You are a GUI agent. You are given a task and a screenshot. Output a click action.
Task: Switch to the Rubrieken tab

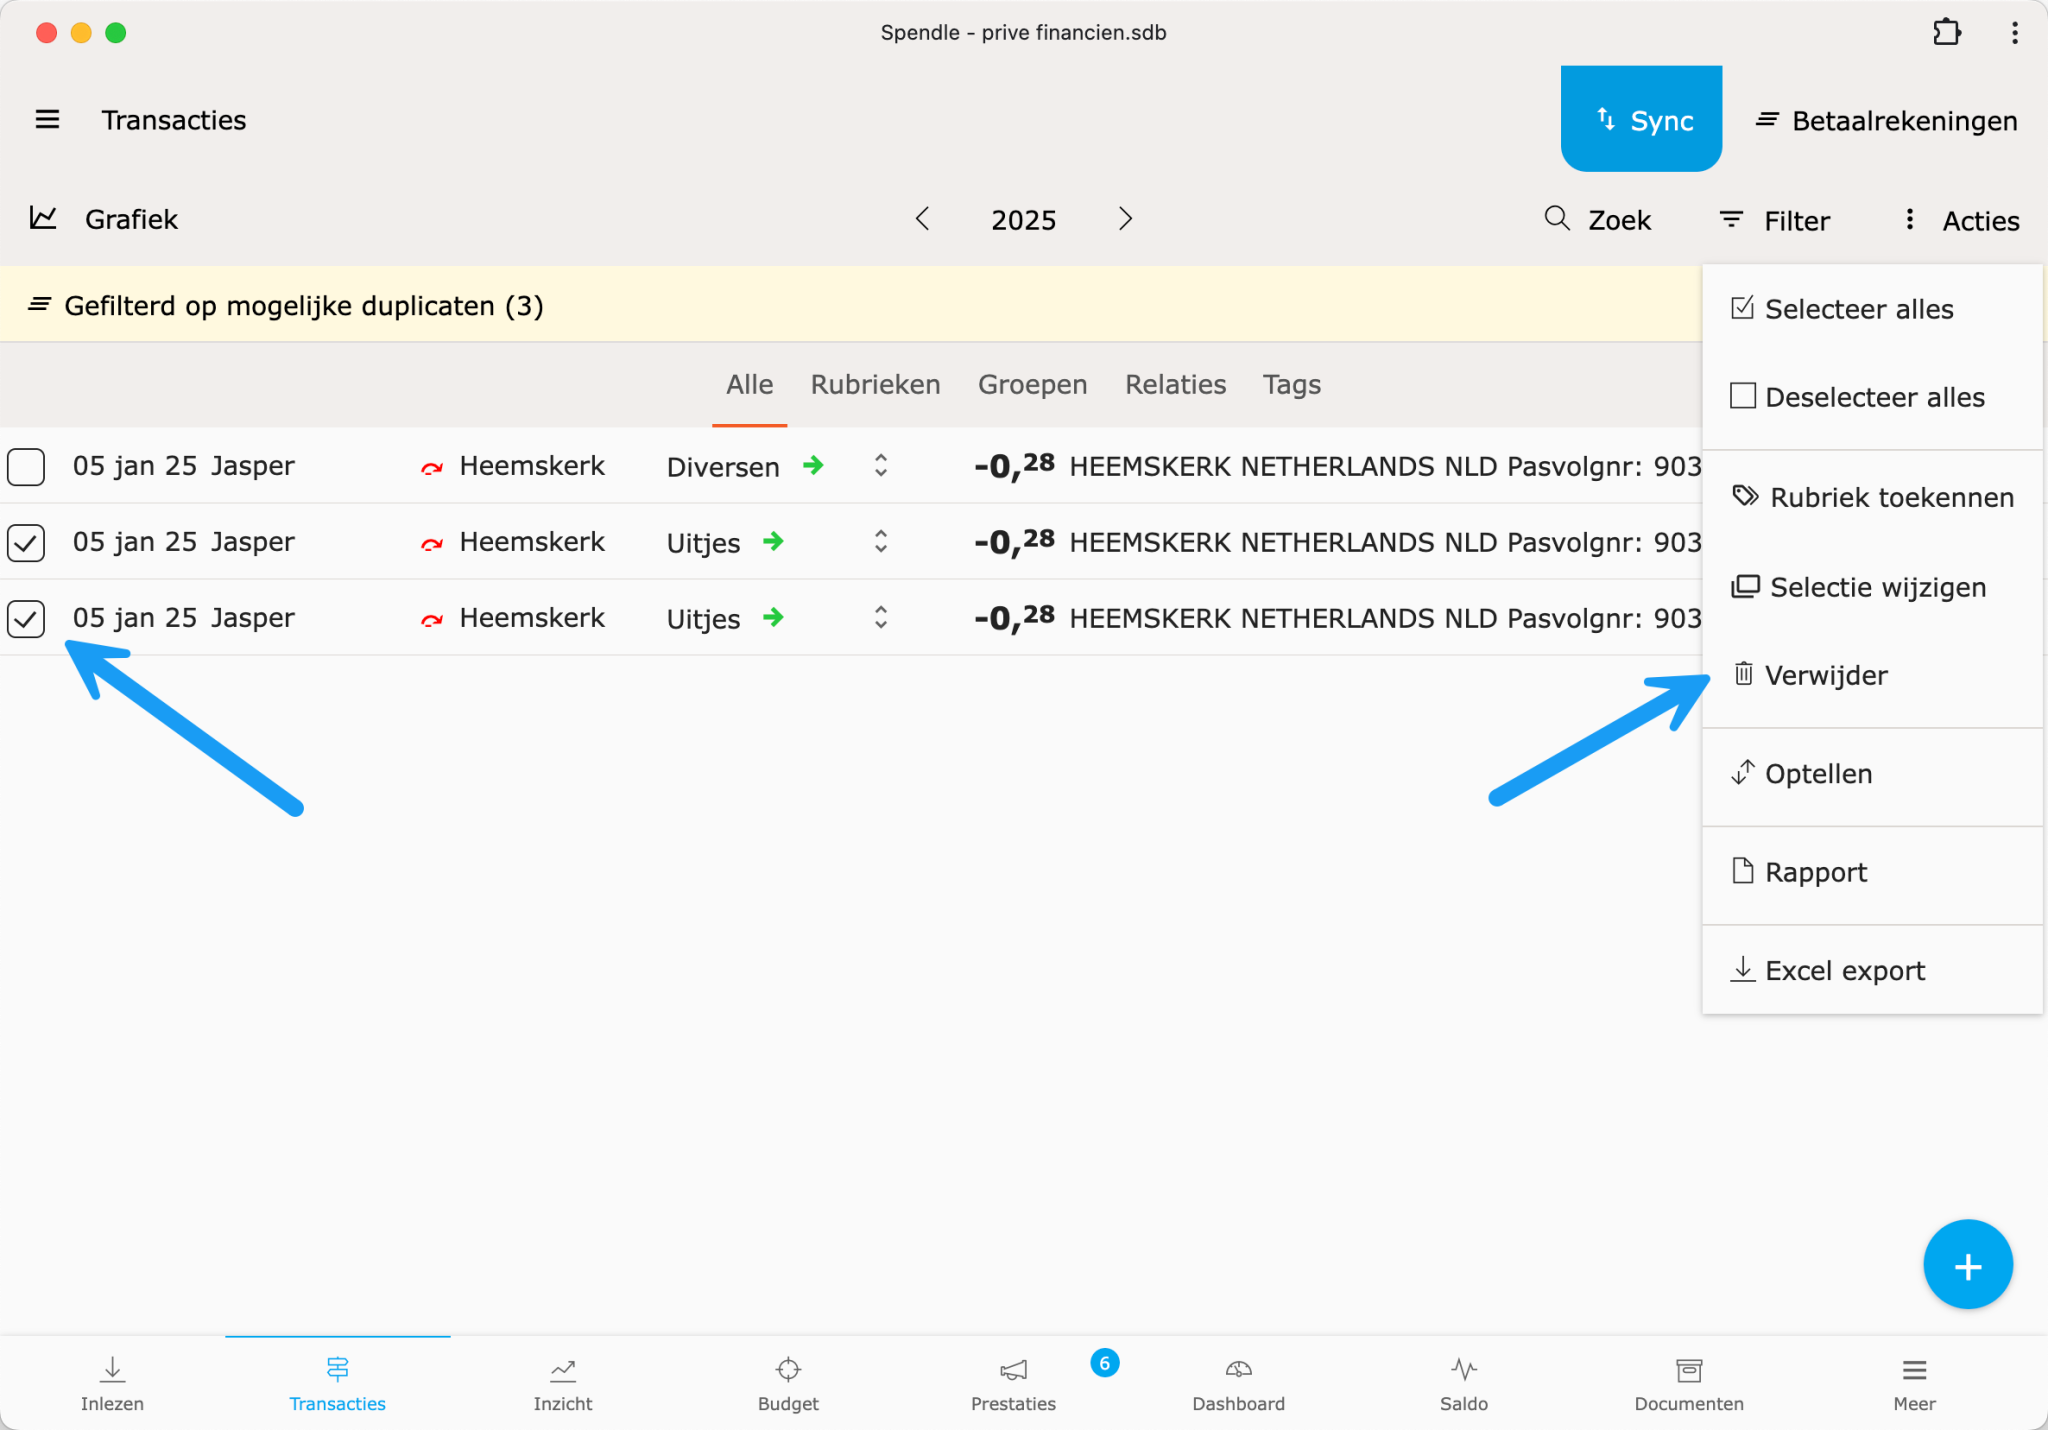[875, 385]
